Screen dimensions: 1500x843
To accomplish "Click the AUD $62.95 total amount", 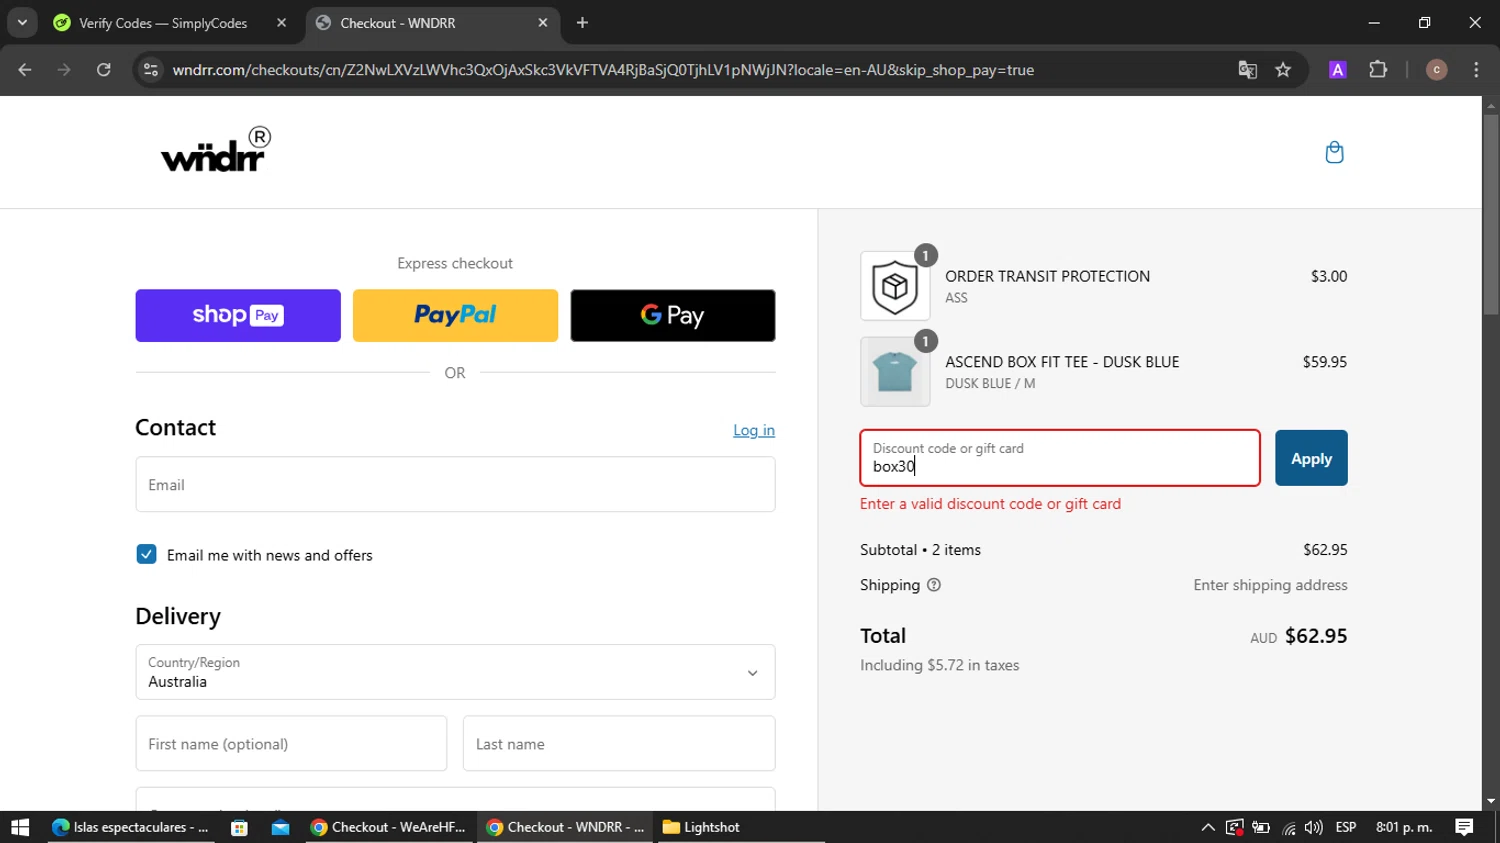I will click(x=1298, y=636).
